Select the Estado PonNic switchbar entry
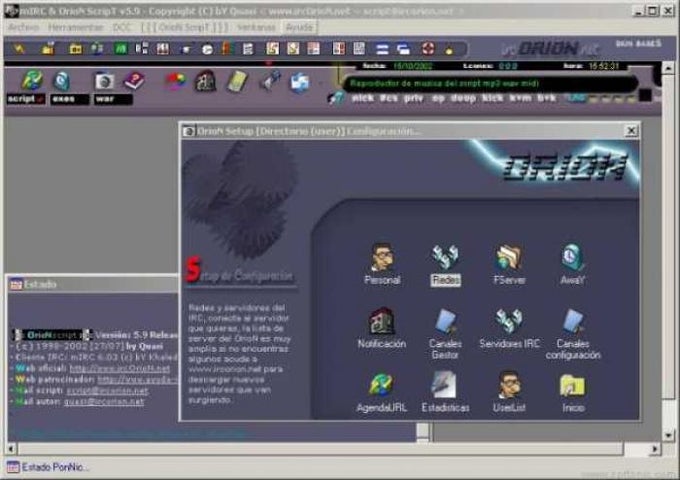Image resolution: width=680 pixels, height=480 pixels. (x=48, y=467)
